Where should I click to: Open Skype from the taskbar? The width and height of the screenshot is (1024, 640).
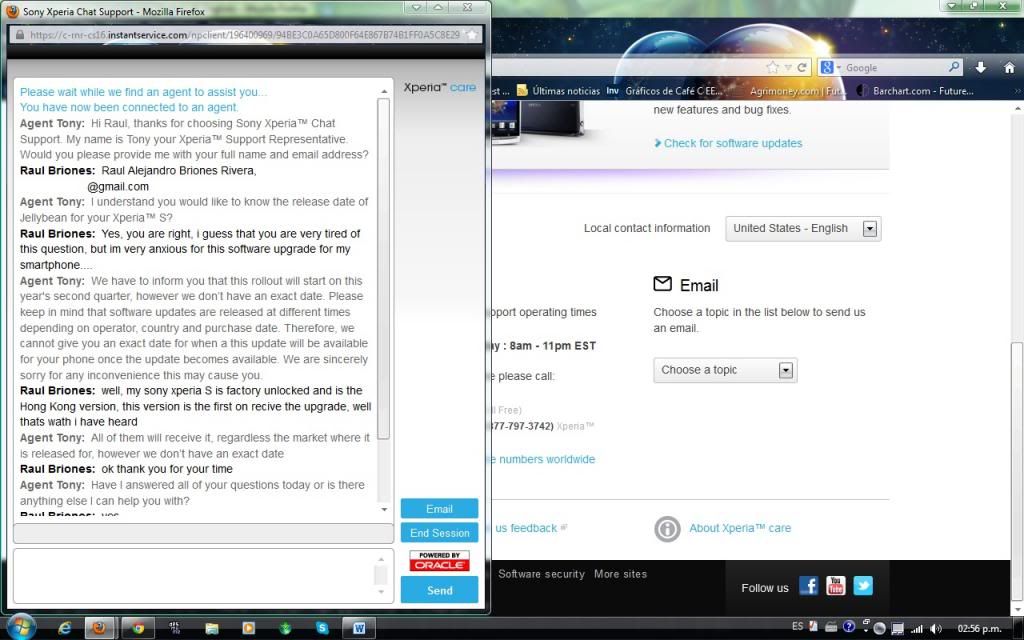321,628
